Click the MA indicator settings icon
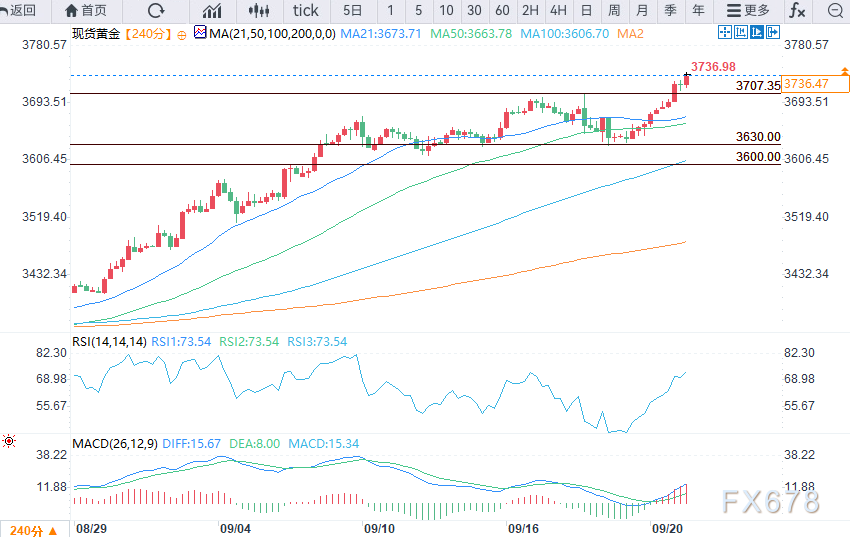The height and width of the screenshot is (537, 850). pyautogui.click(x=200, y=33)
